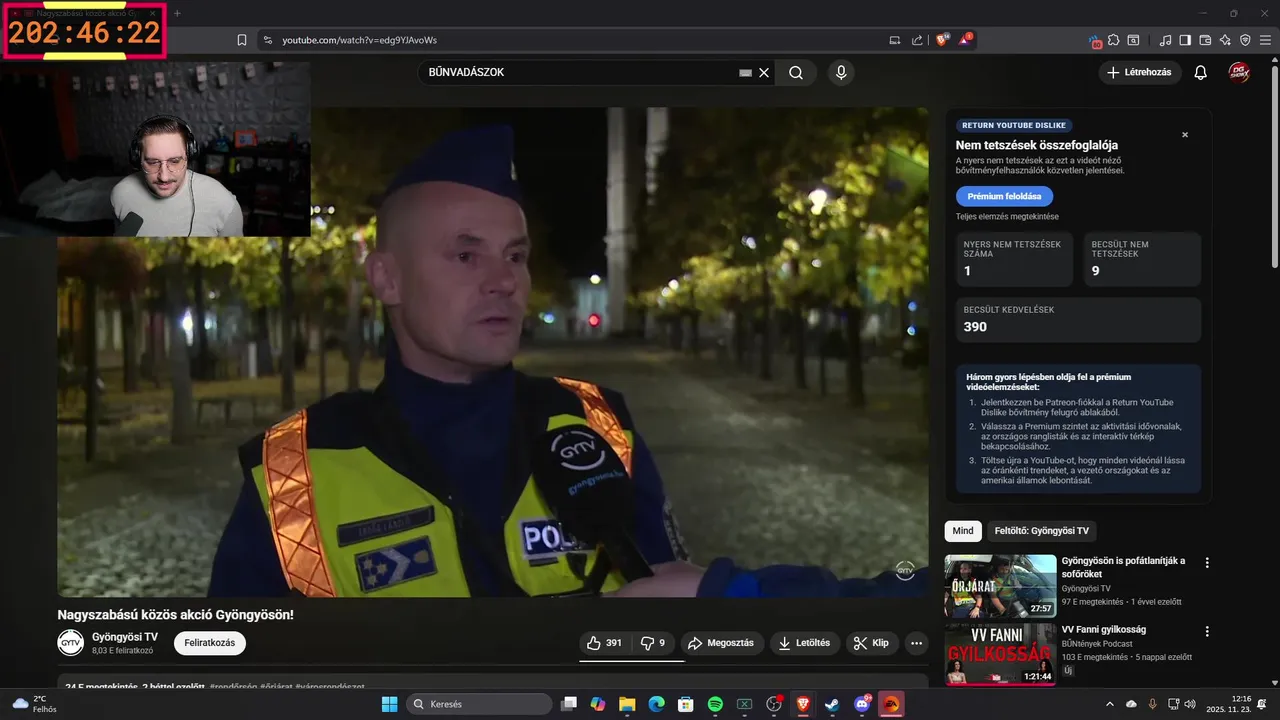Click the Letöltés download button
The width and height of the screenshot is (1280, 720).
pyautogui.click(x=804, y=643)
